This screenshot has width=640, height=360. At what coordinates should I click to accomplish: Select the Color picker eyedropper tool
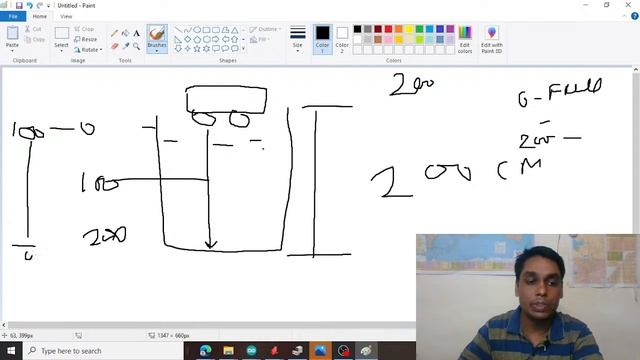coord(125,47)
